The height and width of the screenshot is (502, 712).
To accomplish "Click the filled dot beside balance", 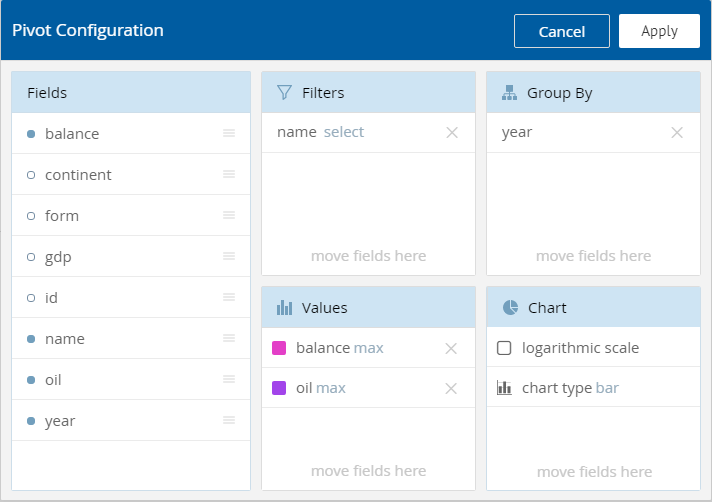I will pos(31,134).
